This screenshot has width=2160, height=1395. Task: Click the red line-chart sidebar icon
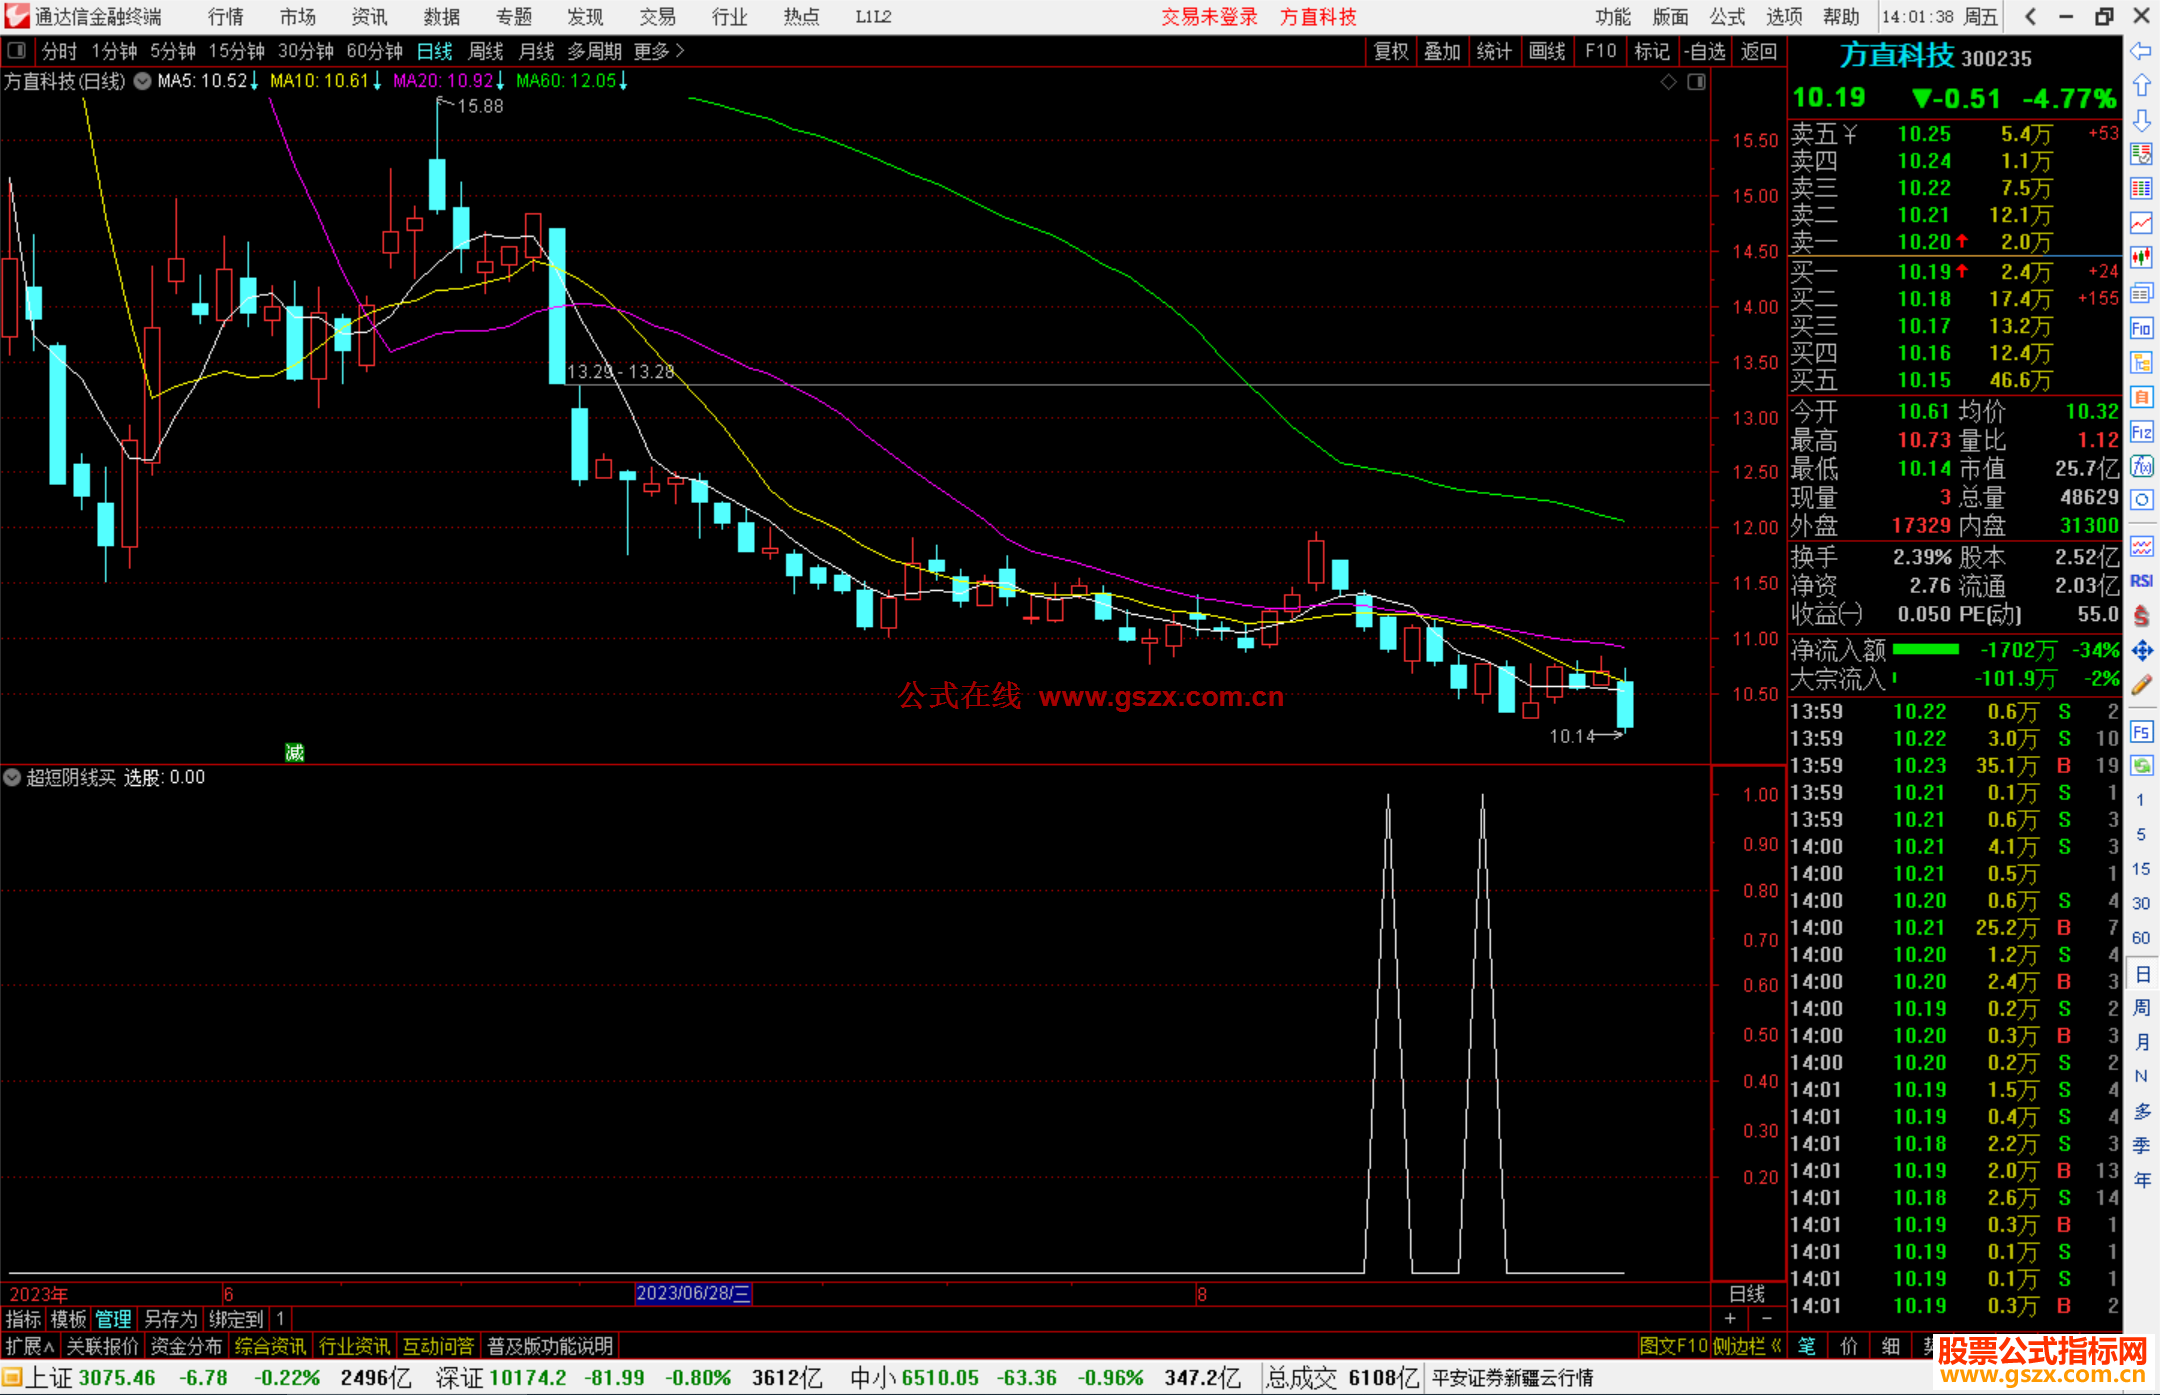pyautogui.click(x=2141, y=223)
